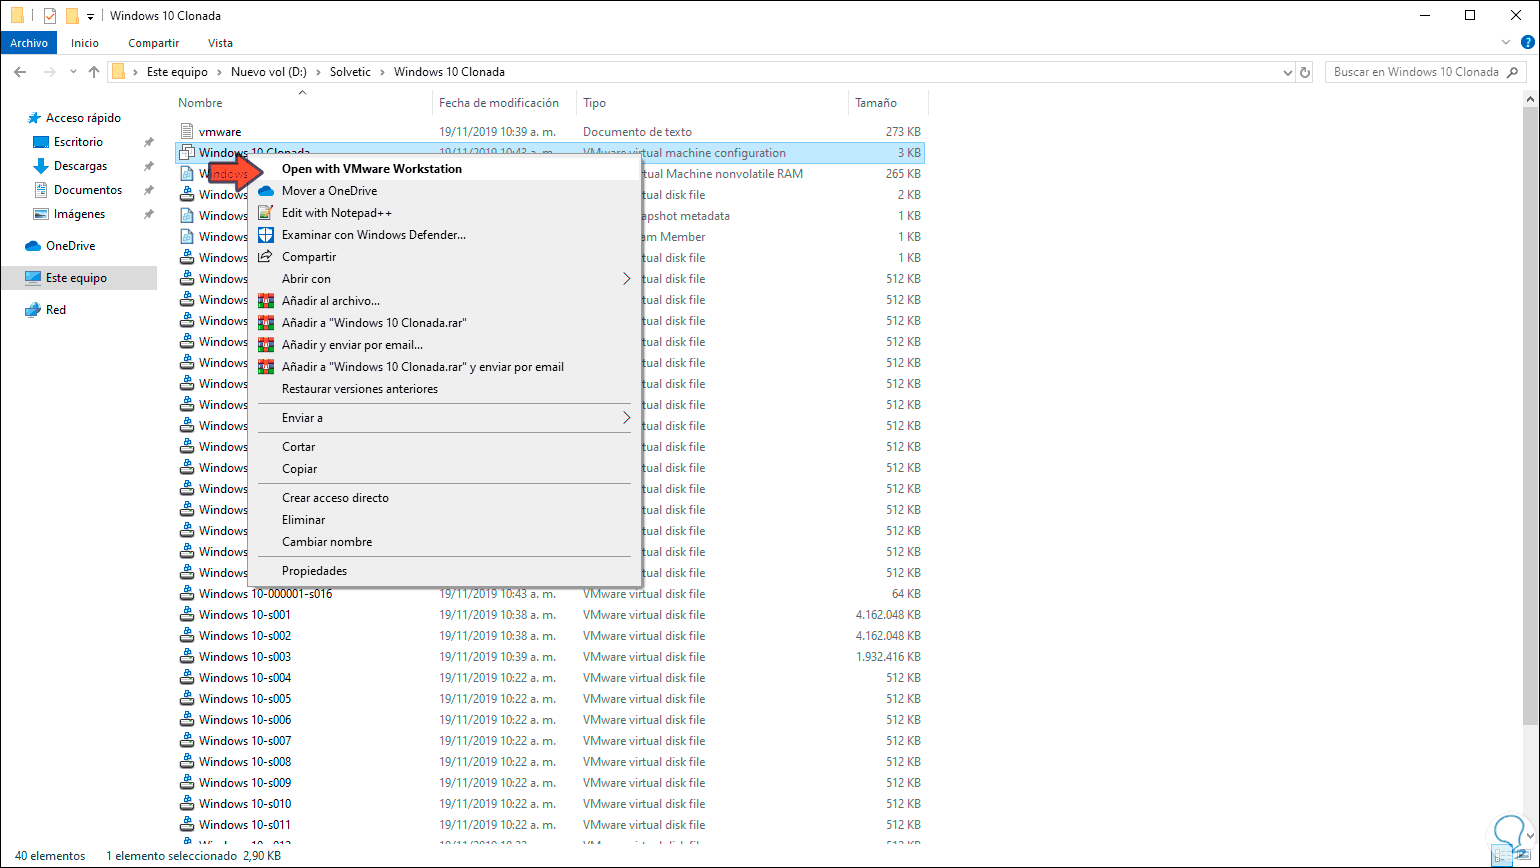
Task: Select the file Windows 10-000001-s016
Action: 265,594
